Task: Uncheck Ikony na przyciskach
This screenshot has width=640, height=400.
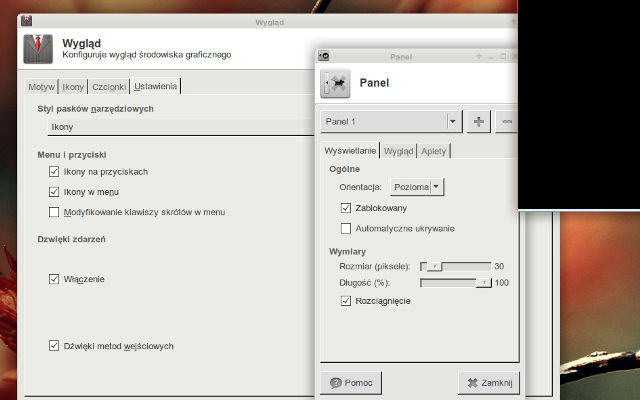Action: (x=54, y=172)
